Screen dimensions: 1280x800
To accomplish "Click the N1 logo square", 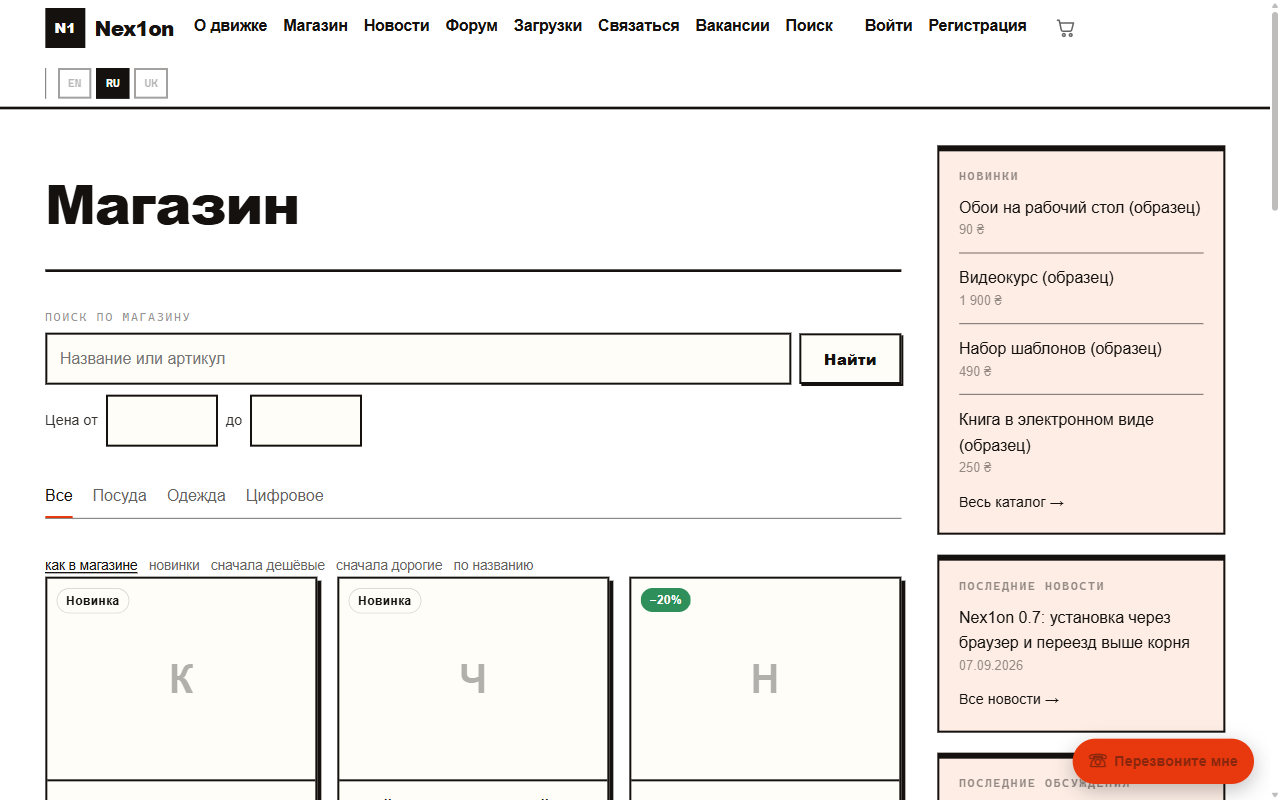I will tap(65, 28).
